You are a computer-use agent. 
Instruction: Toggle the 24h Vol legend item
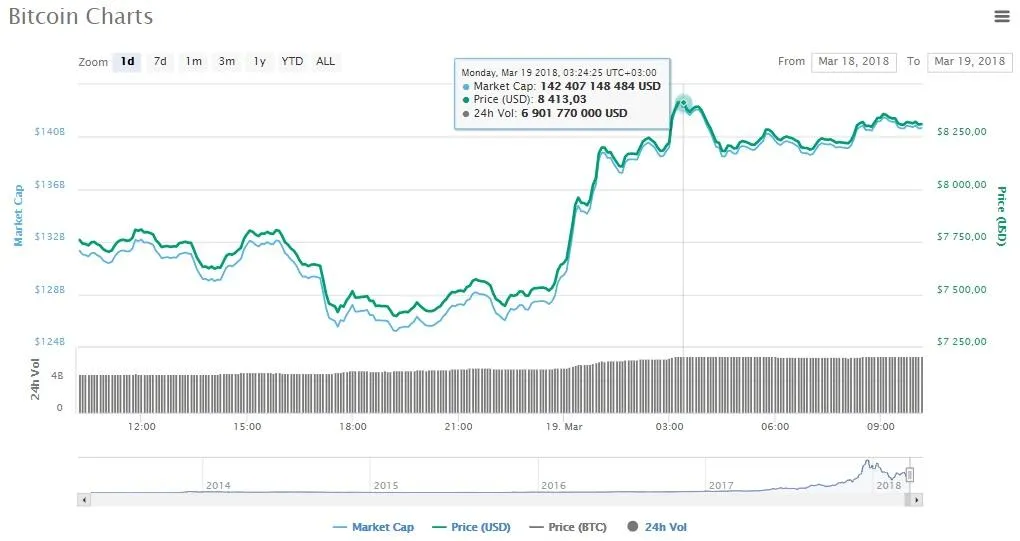(x=657, y=527)
